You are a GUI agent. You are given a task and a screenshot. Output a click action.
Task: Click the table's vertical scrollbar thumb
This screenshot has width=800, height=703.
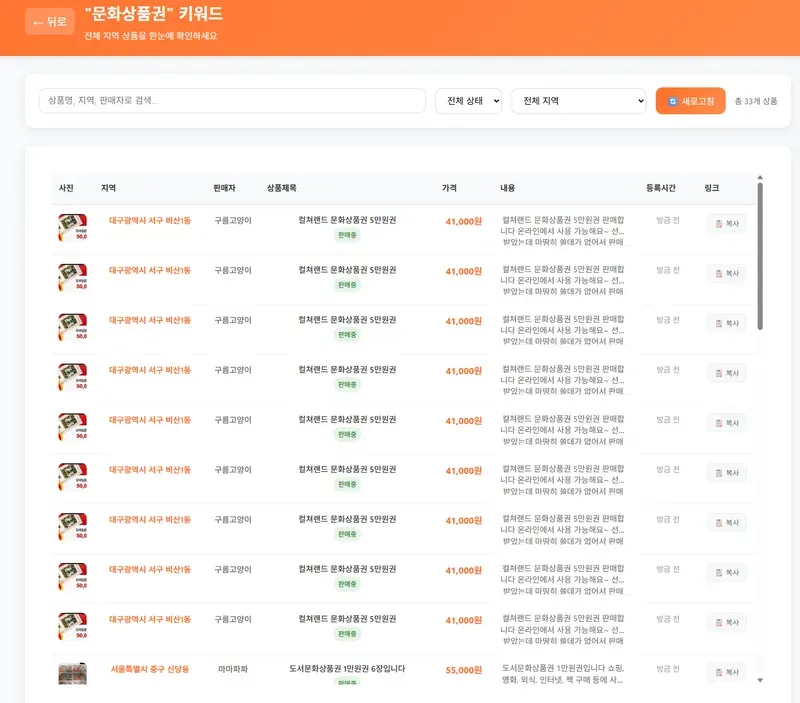pyautogui.click(x=760, y=255)
